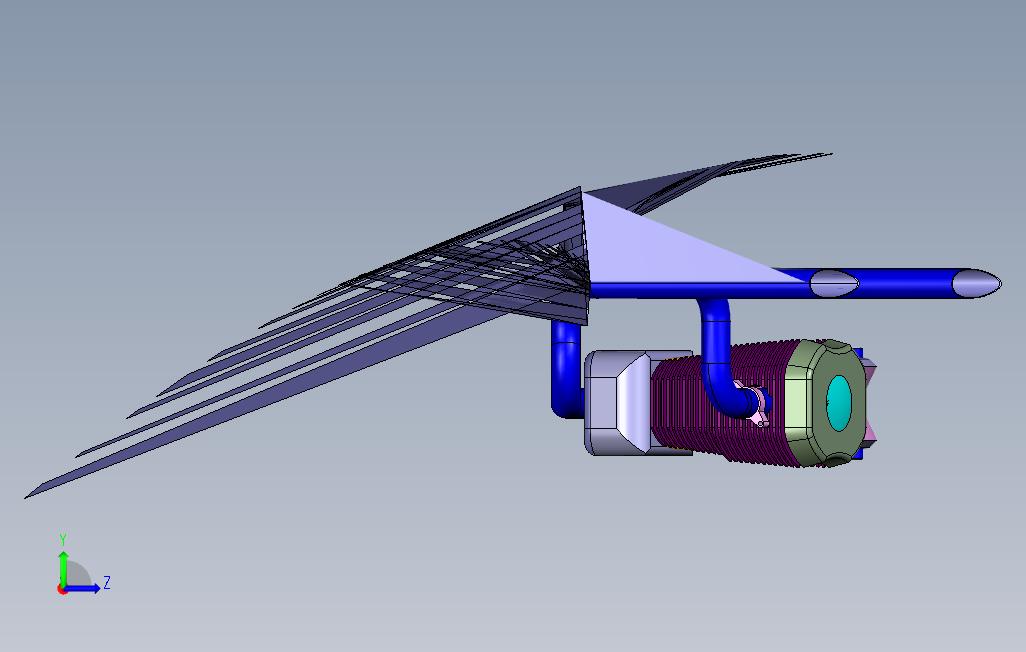Click the Y label of the coordinate triad
The width and height of the screenshot is (1026, 652).
[63, 540]
